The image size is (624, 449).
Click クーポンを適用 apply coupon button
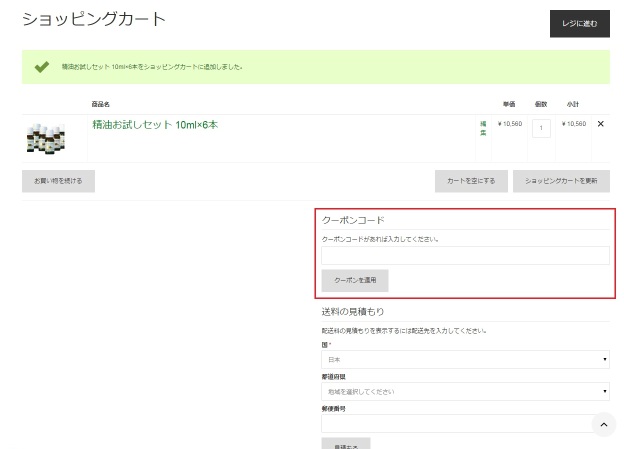(x=355, y=281)
